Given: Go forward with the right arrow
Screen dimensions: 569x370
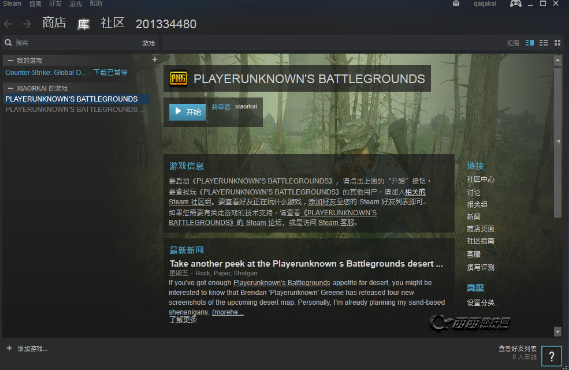Looking at the screenshot, I should (27, 24).
